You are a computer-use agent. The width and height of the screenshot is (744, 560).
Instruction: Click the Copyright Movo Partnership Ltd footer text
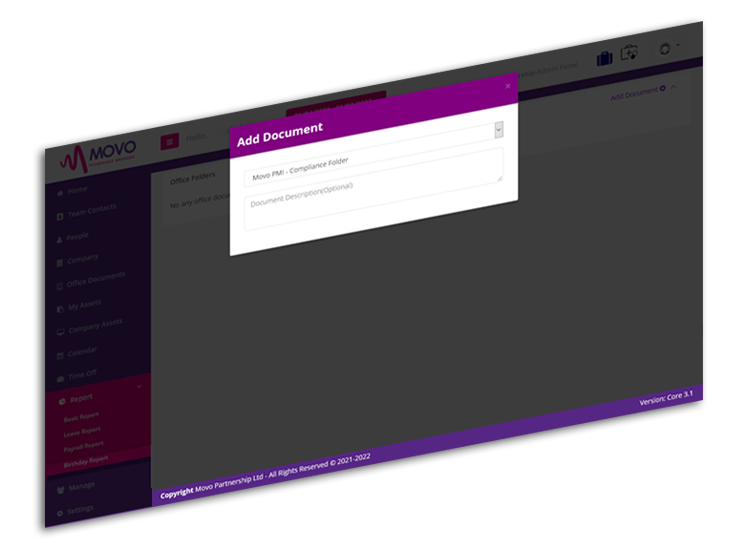tap(265, 476)
